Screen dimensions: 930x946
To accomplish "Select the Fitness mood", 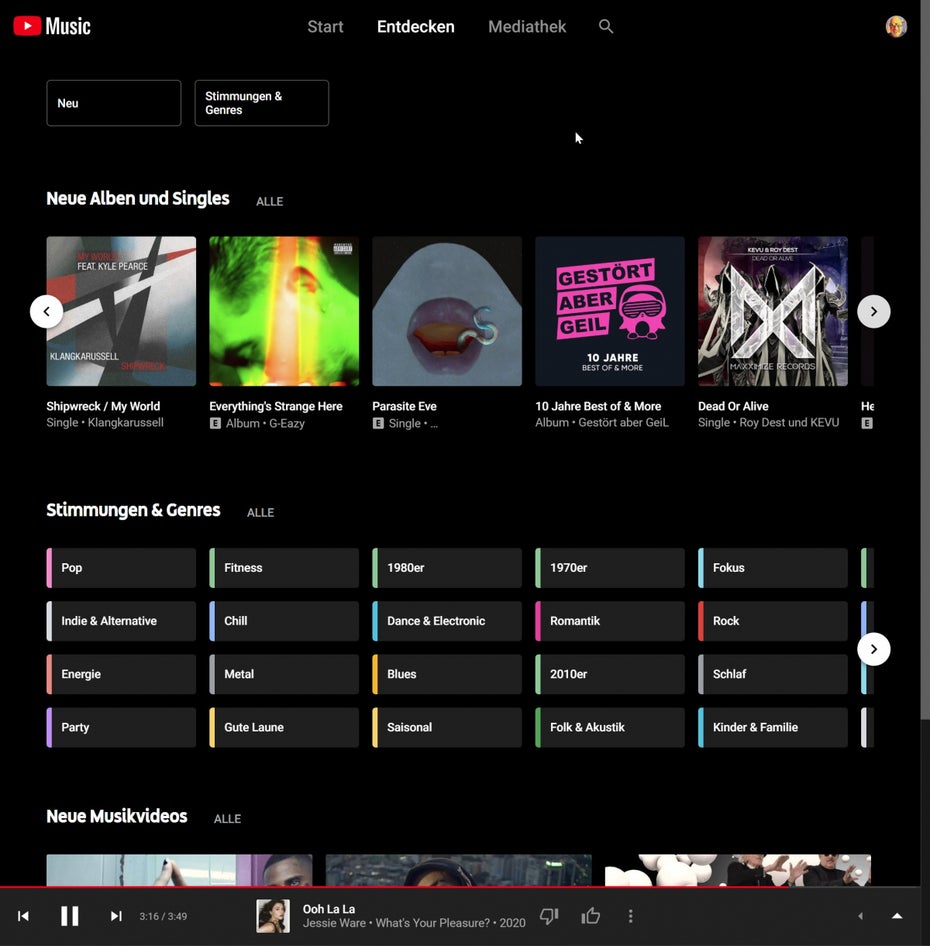I will pos(284,568).
